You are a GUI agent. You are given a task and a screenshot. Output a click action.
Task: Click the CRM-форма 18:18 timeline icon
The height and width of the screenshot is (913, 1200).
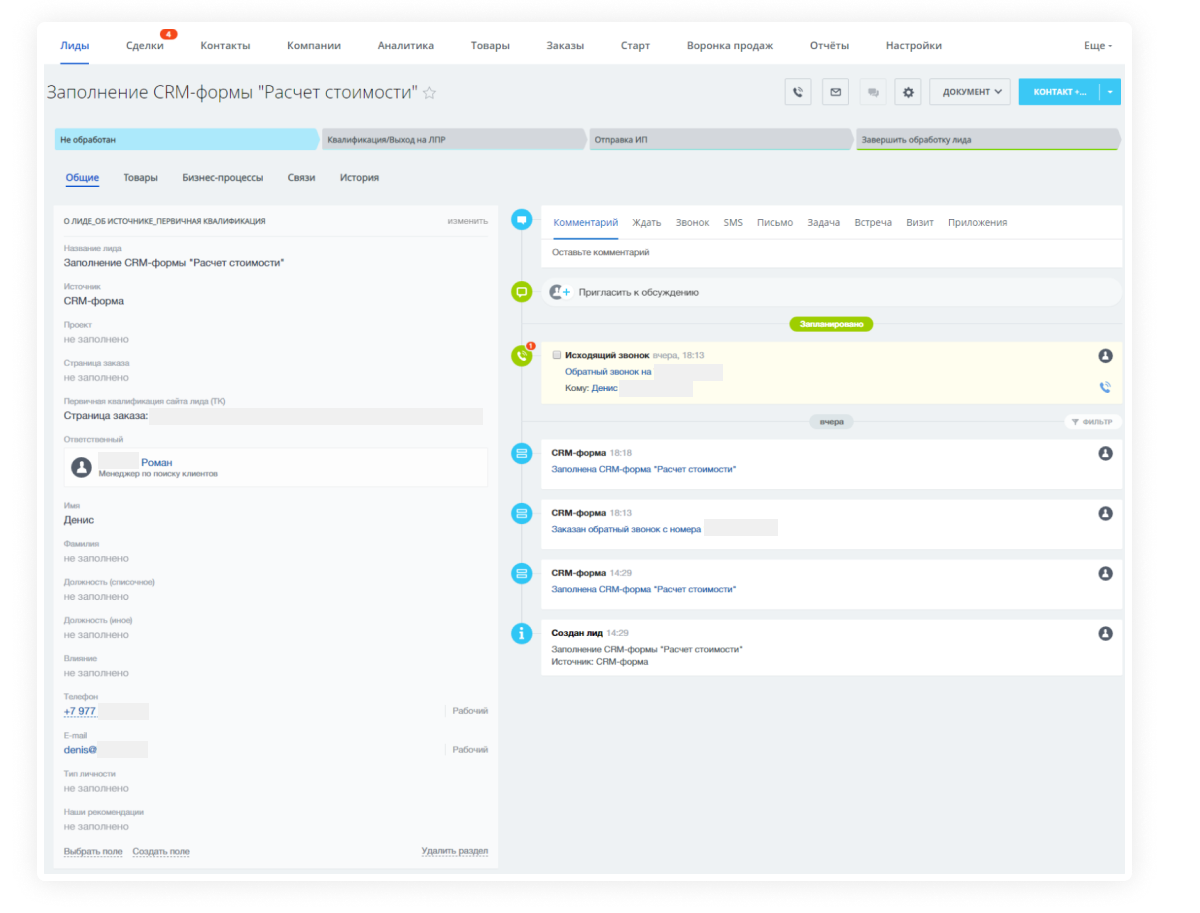tap(521, 453)
